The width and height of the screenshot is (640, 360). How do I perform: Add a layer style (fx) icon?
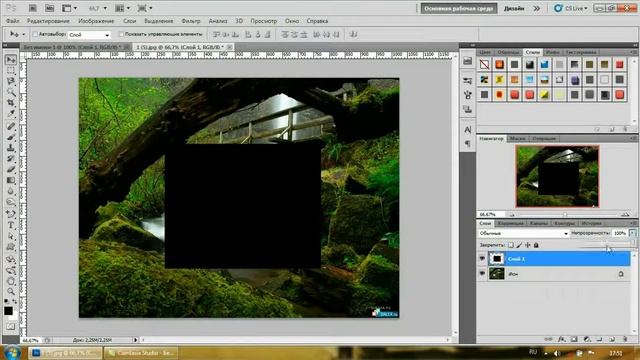[x=562, y=339]
